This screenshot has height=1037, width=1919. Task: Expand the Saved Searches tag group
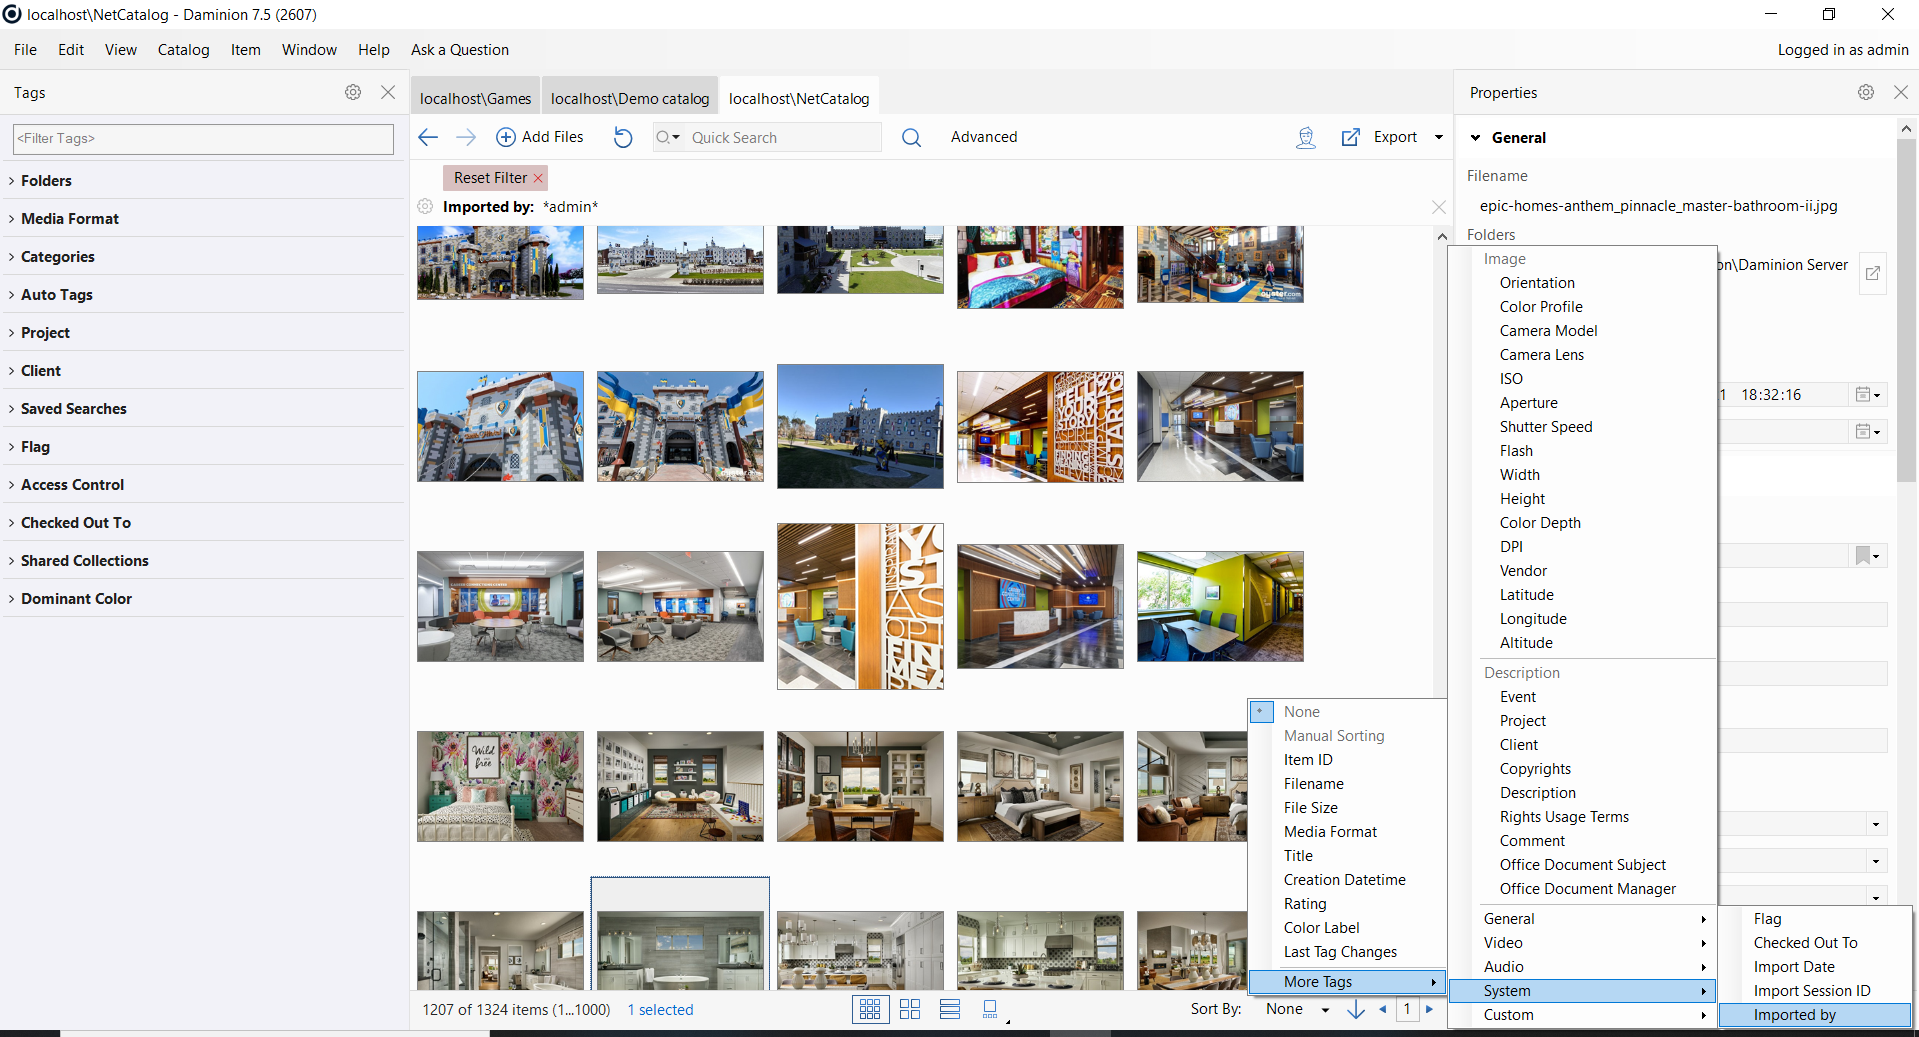pyautogui.click(x=72, y=408)
